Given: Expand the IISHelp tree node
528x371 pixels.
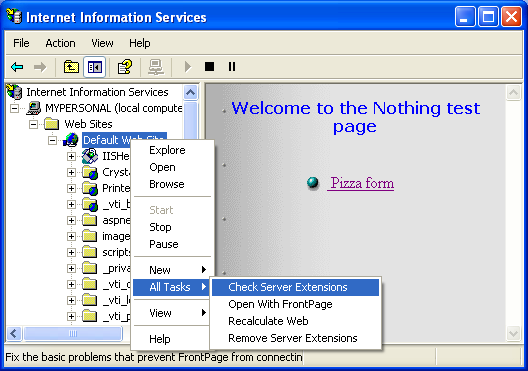Looking at the screenshot, I should tap(71, 156).
